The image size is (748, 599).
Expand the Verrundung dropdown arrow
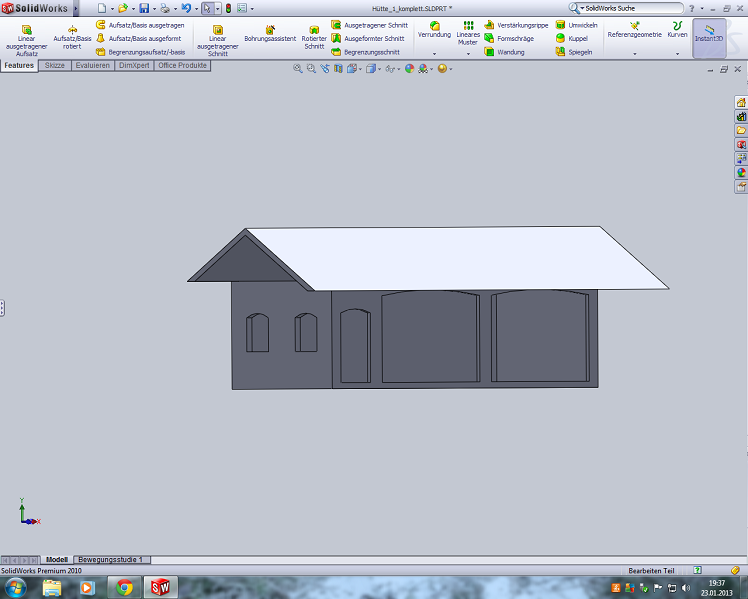coord(434,53)
